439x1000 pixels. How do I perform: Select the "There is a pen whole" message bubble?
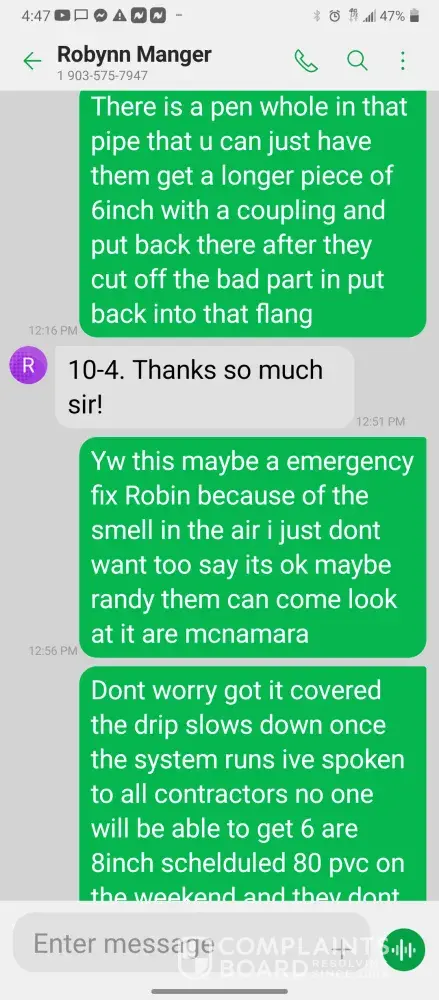252,213
